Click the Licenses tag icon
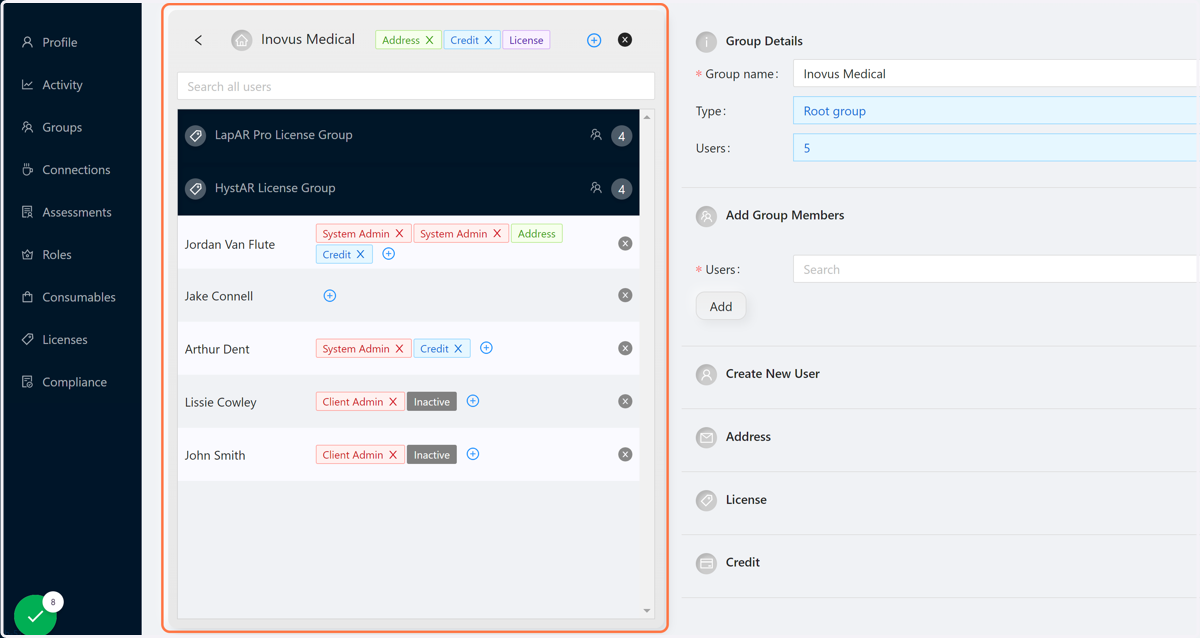Screen dimensions: 1200x638 coord(27,340)
